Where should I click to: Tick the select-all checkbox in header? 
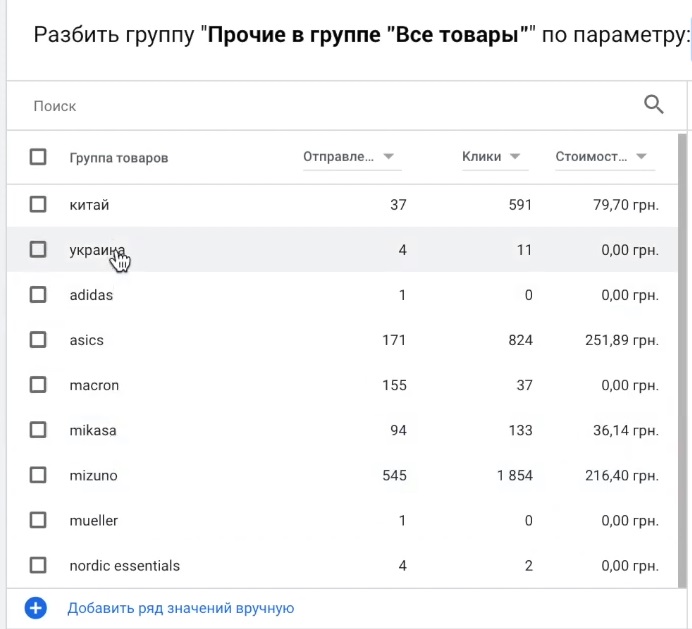(38, 157)
